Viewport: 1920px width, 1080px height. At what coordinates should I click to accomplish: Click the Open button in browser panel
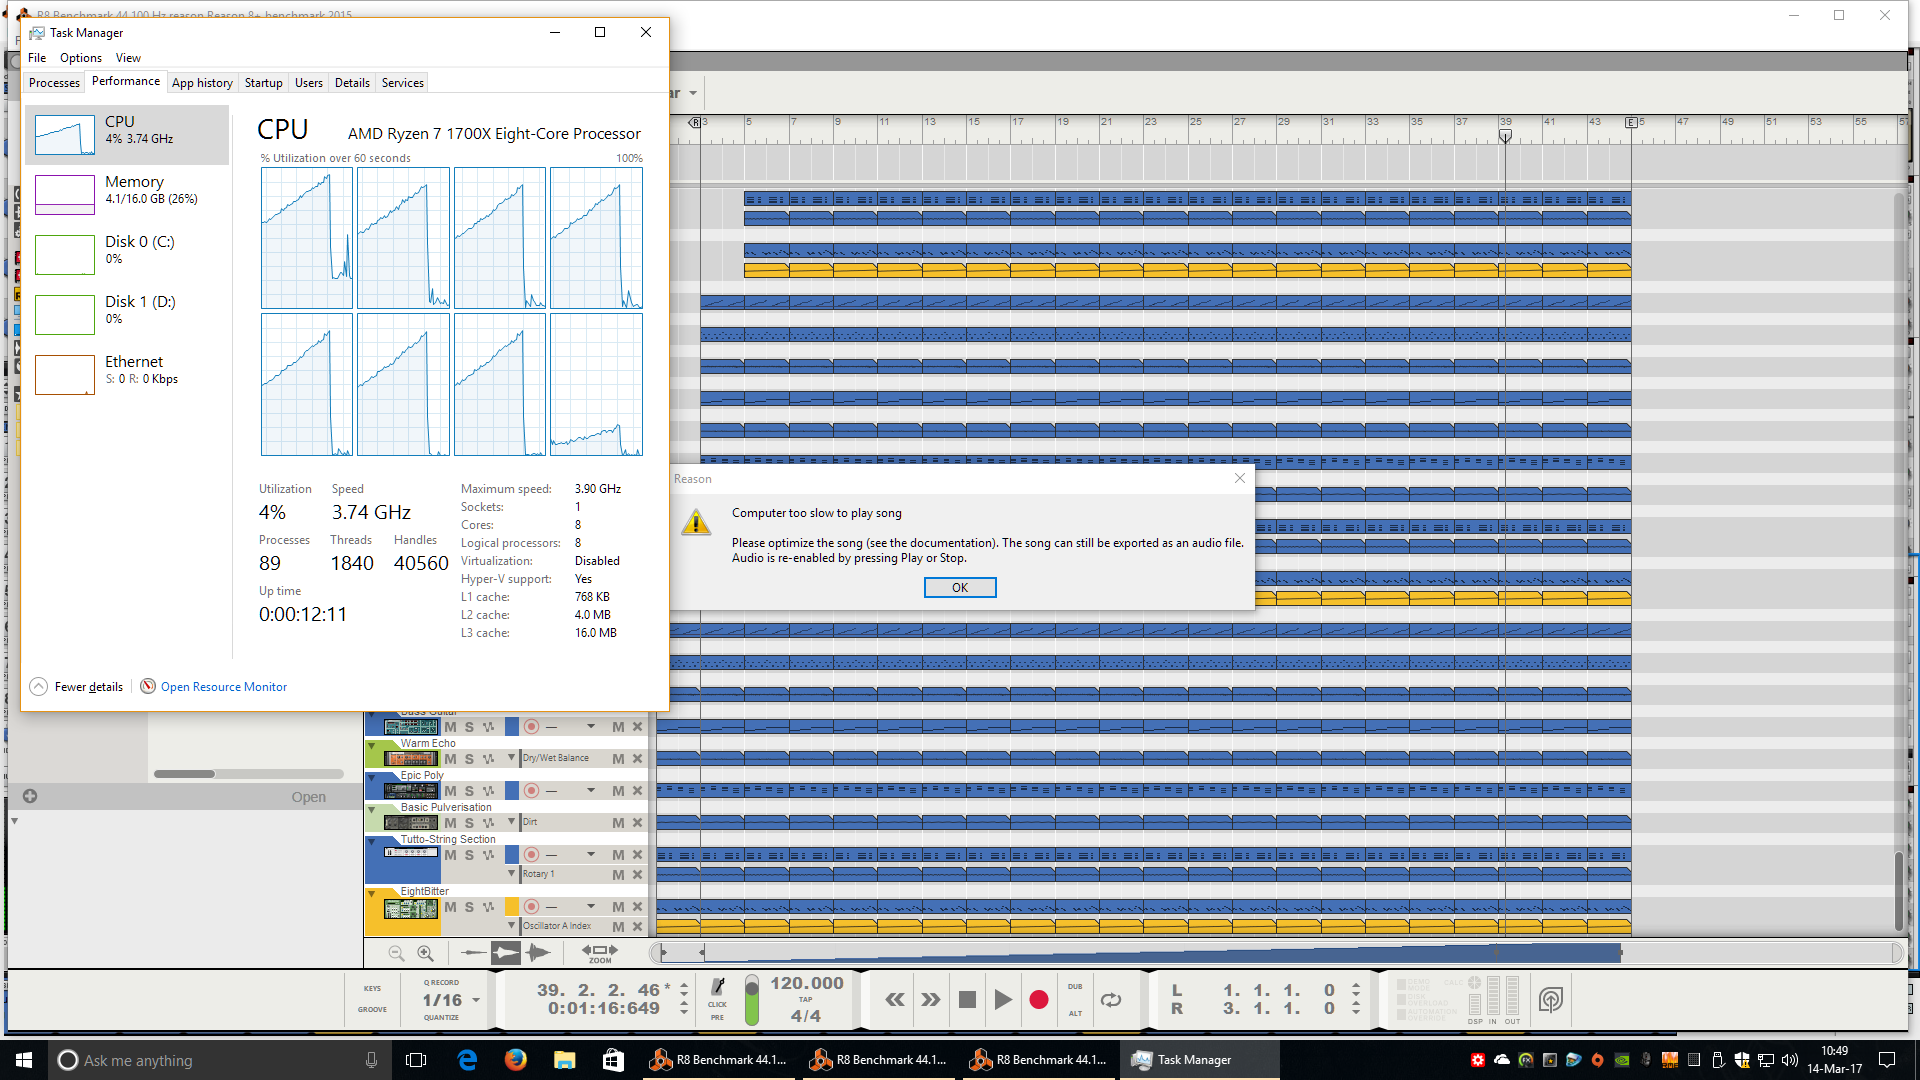coord(308,797)
